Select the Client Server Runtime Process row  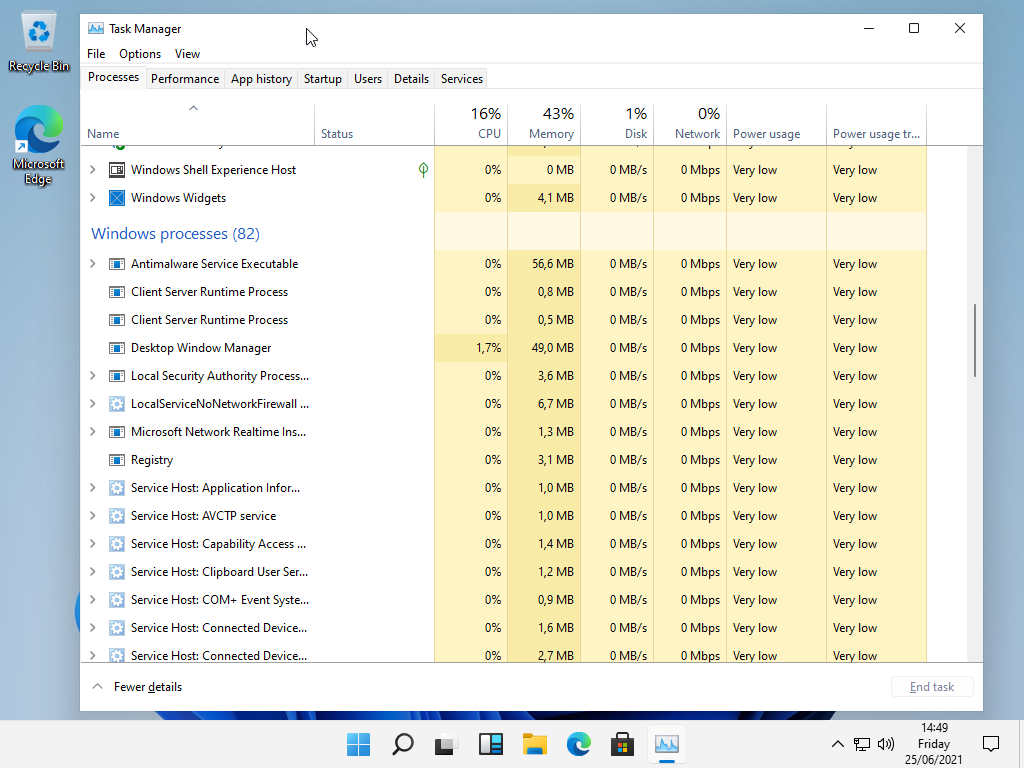click(209, 292)
